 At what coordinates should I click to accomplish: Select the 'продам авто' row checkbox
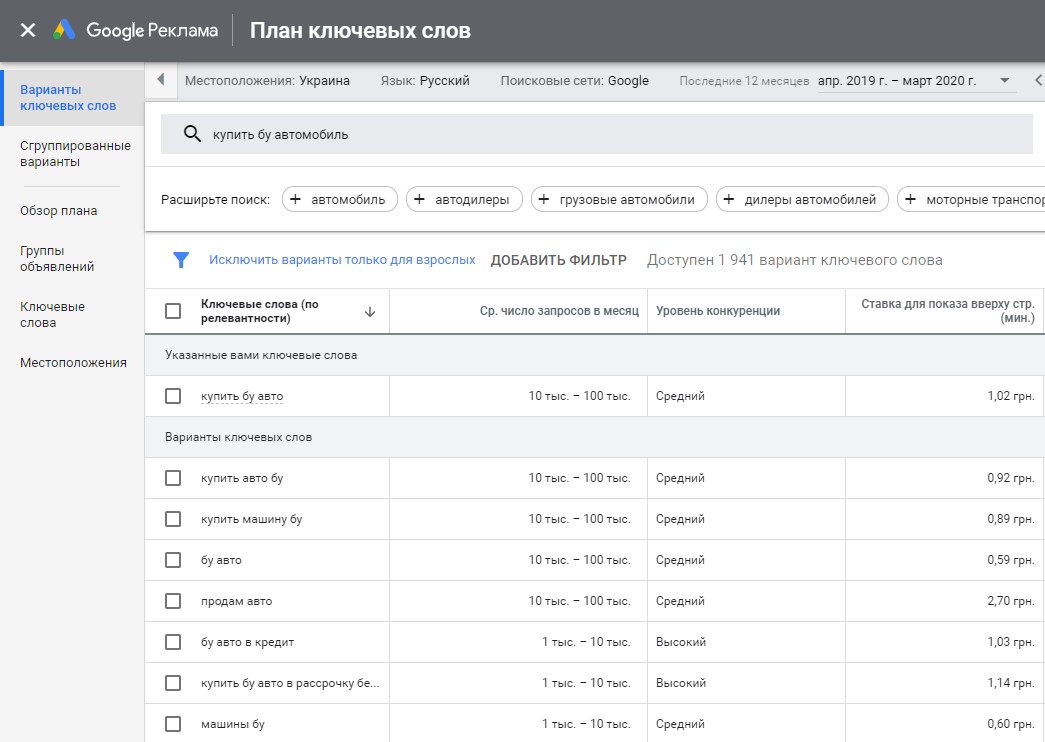(173, 601)
